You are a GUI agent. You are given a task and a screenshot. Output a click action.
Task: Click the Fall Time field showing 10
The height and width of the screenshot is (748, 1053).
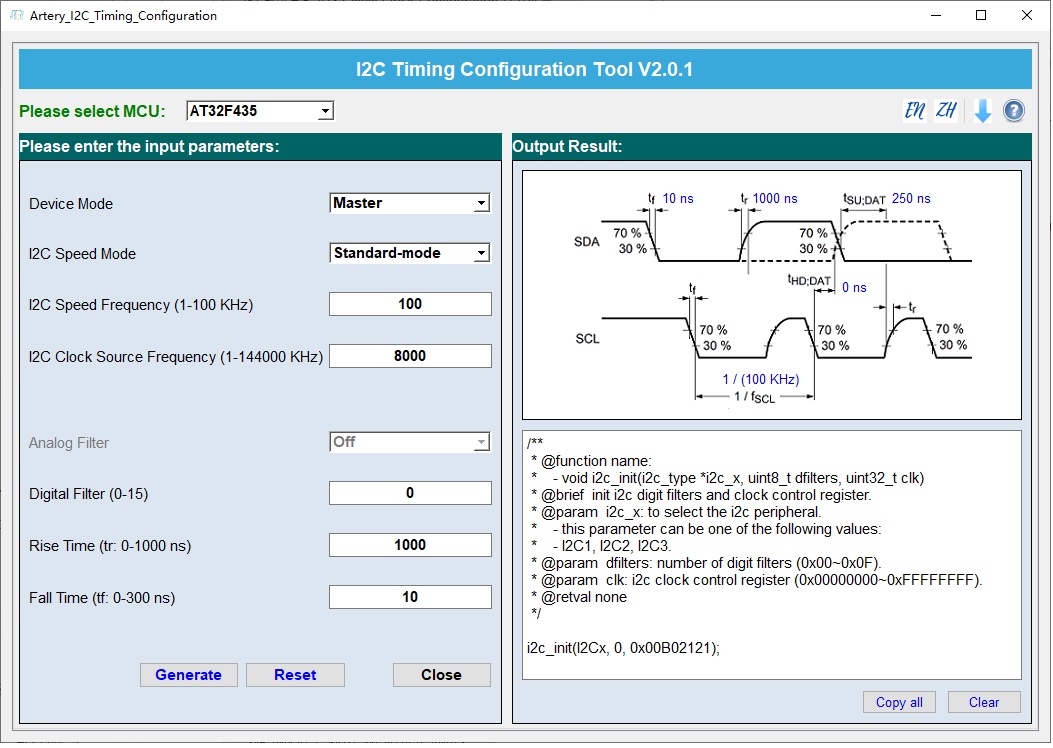tap(410, 597)
